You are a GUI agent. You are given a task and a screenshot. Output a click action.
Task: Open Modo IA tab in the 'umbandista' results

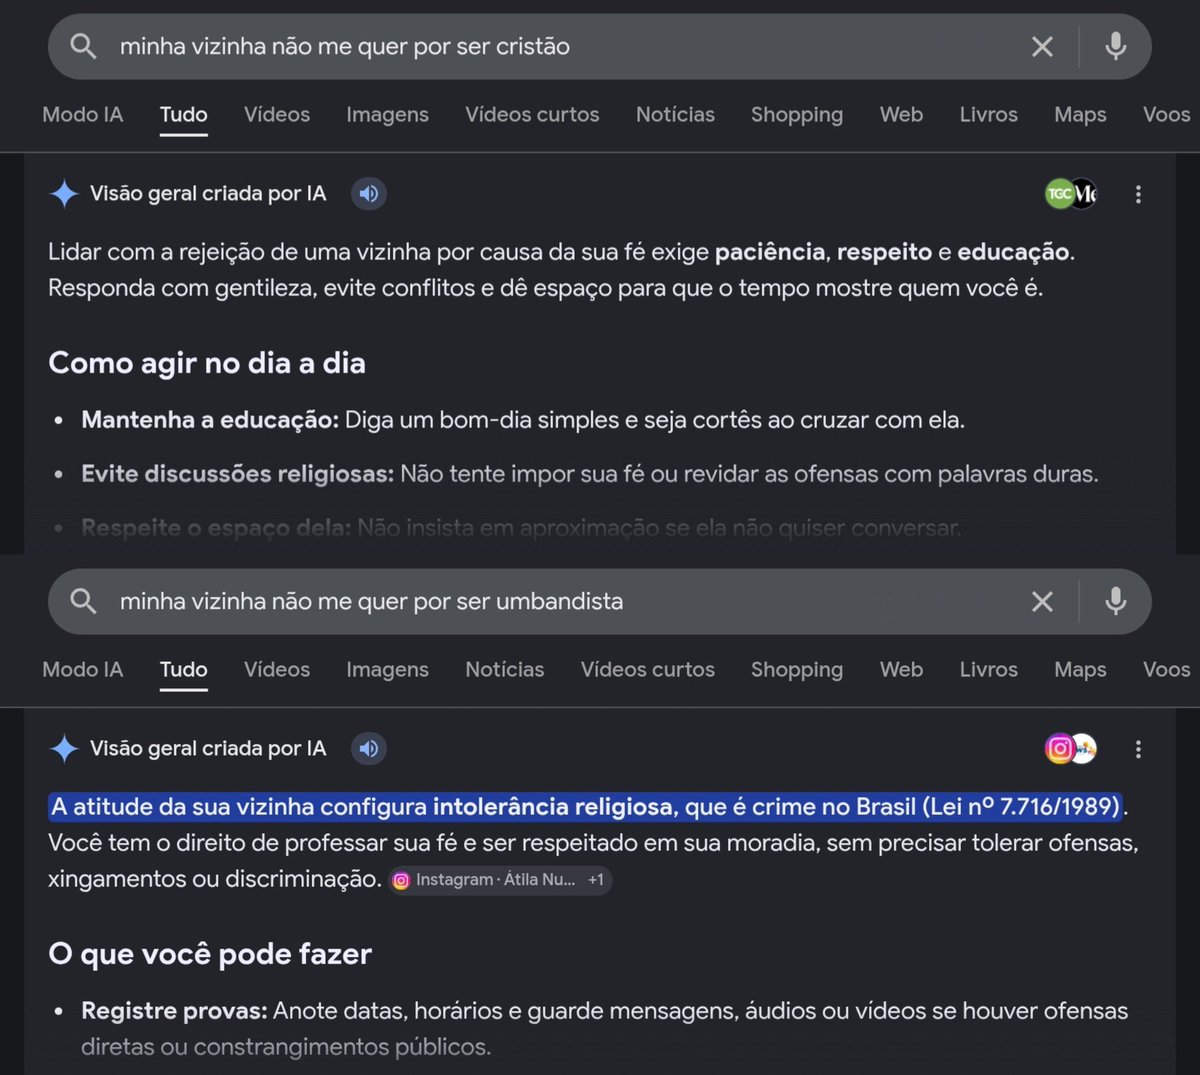[x=83, y=669]
